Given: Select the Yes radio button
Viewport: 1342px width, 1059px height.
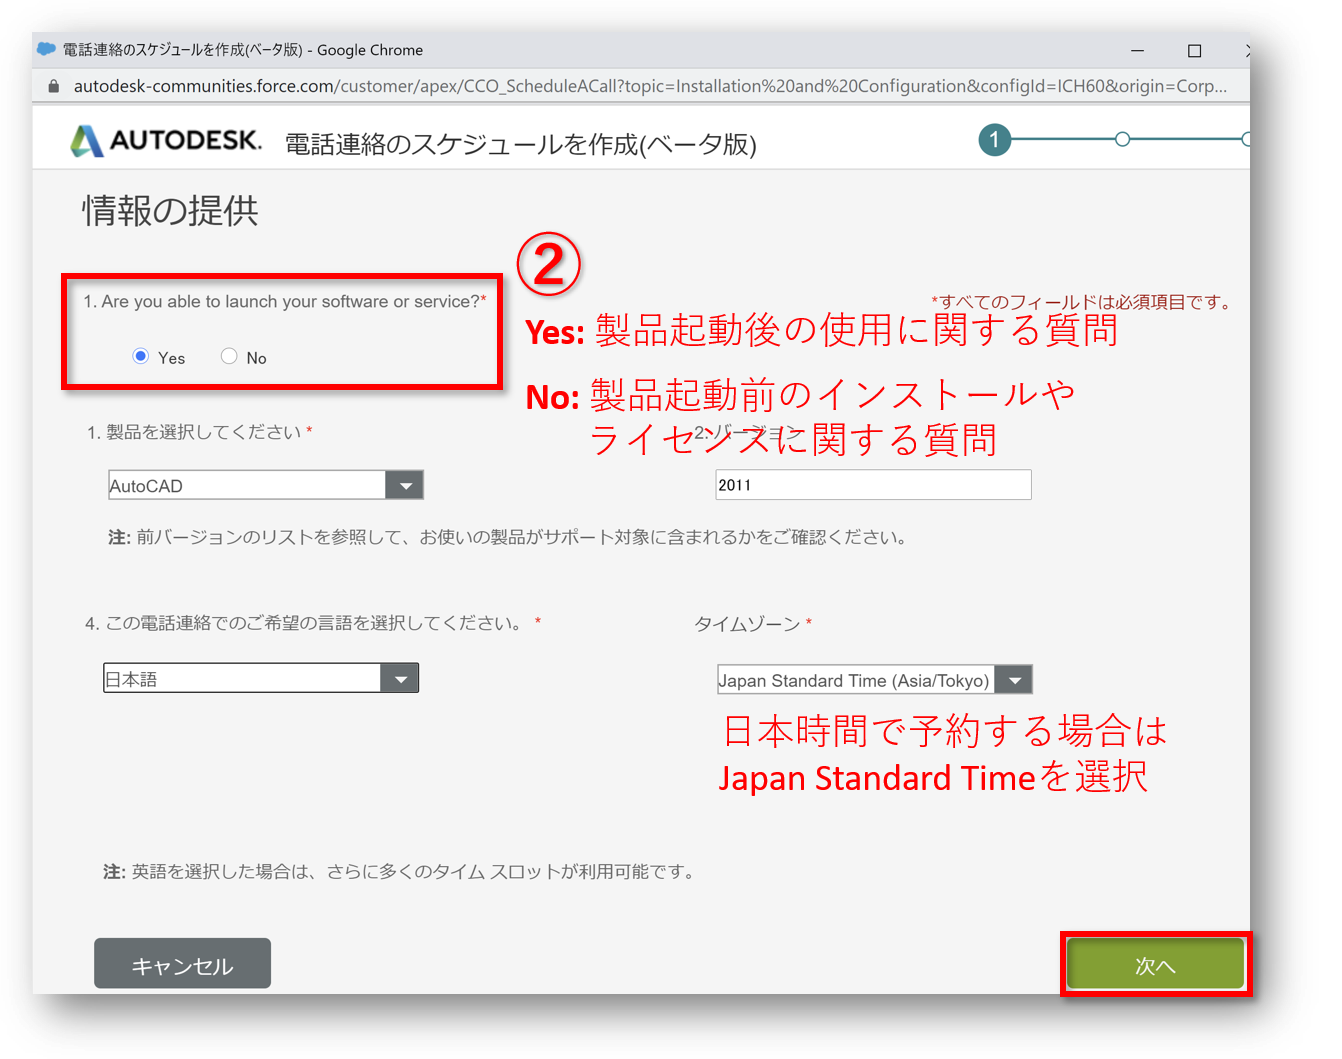Looking at the screenshot, I should point(141,356).
